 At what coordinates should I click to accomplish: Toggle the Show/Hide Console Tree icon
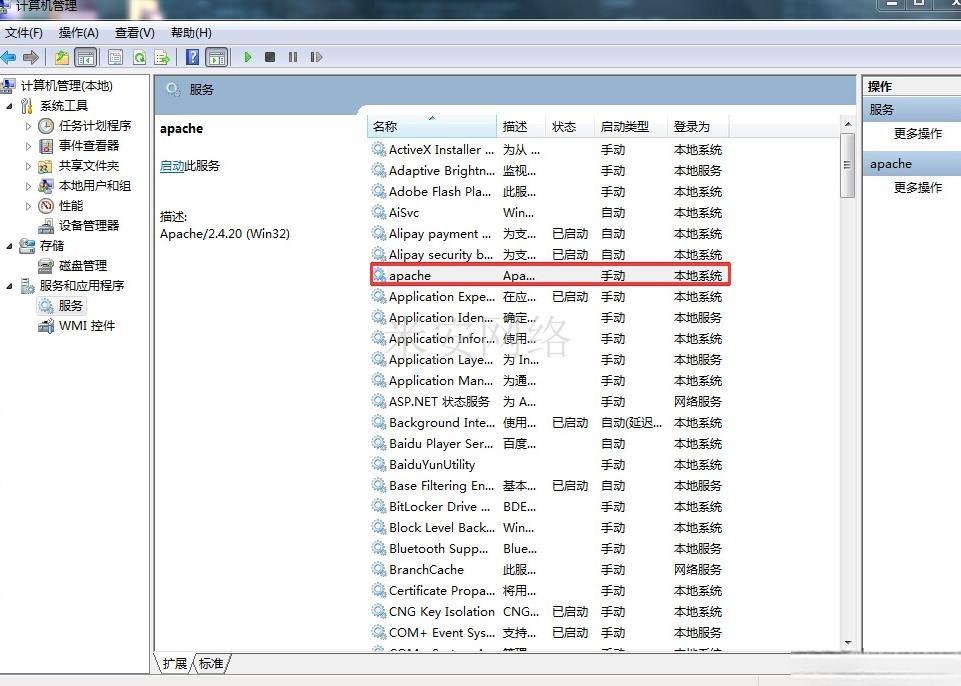pos(86,58)
